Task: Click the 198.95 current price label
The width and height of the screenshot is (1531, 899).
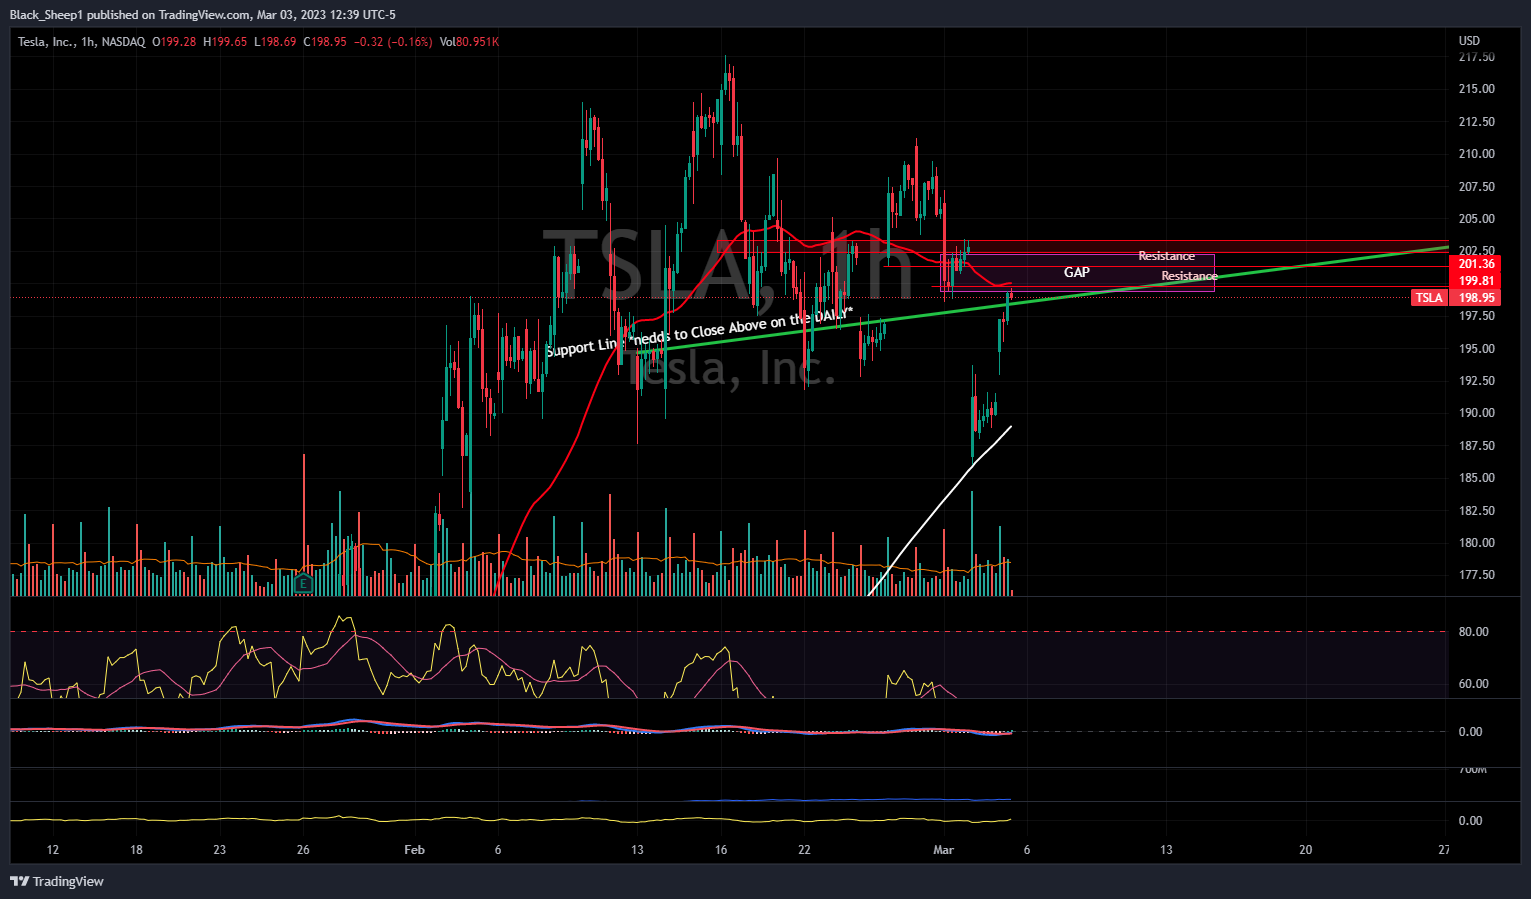Action: point(1476,298)
